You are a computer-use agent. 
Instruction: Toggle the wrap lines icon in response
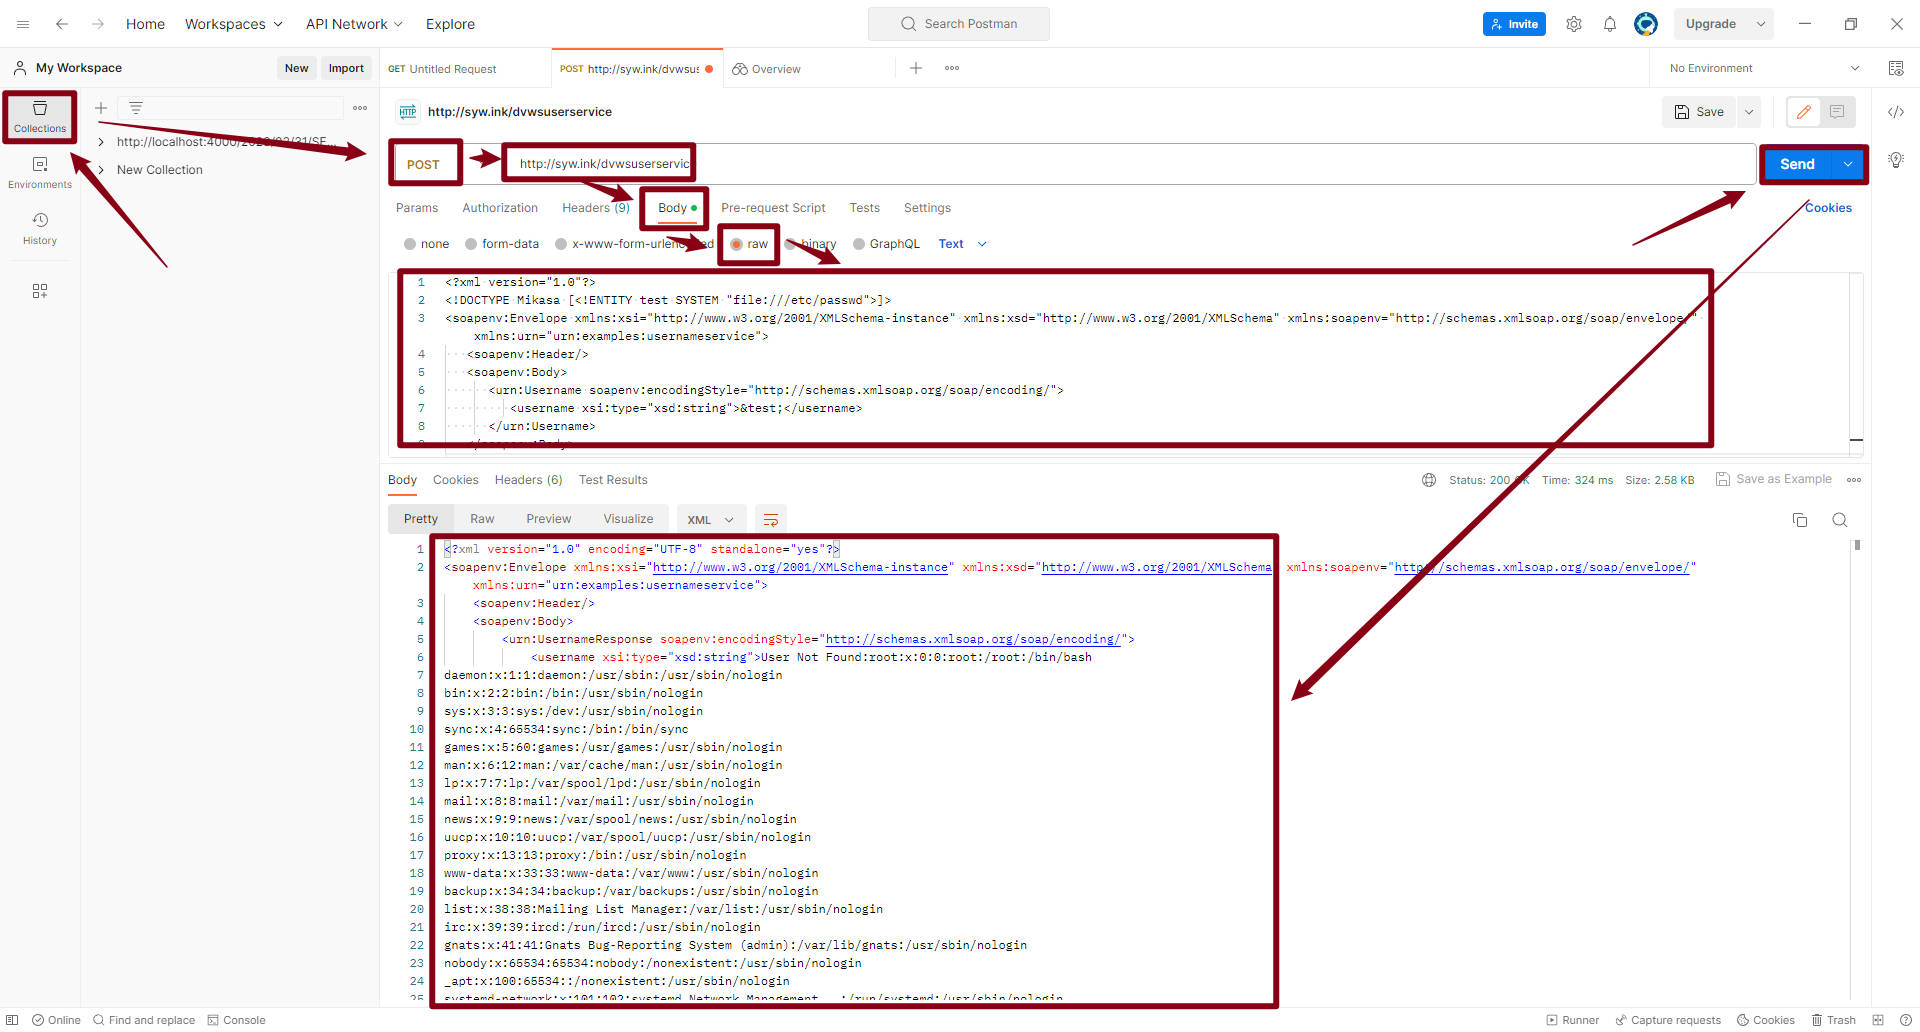tap(771, 520)
